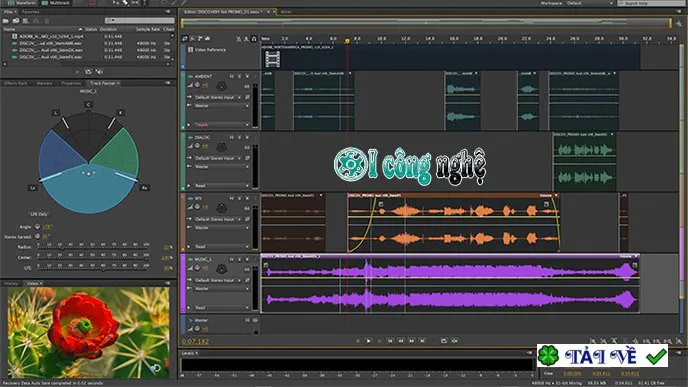Image resolution: width=688 pixels, height=387 pixels.
Task: Select the orange SFX audio clip
Action: pos(454,222)
